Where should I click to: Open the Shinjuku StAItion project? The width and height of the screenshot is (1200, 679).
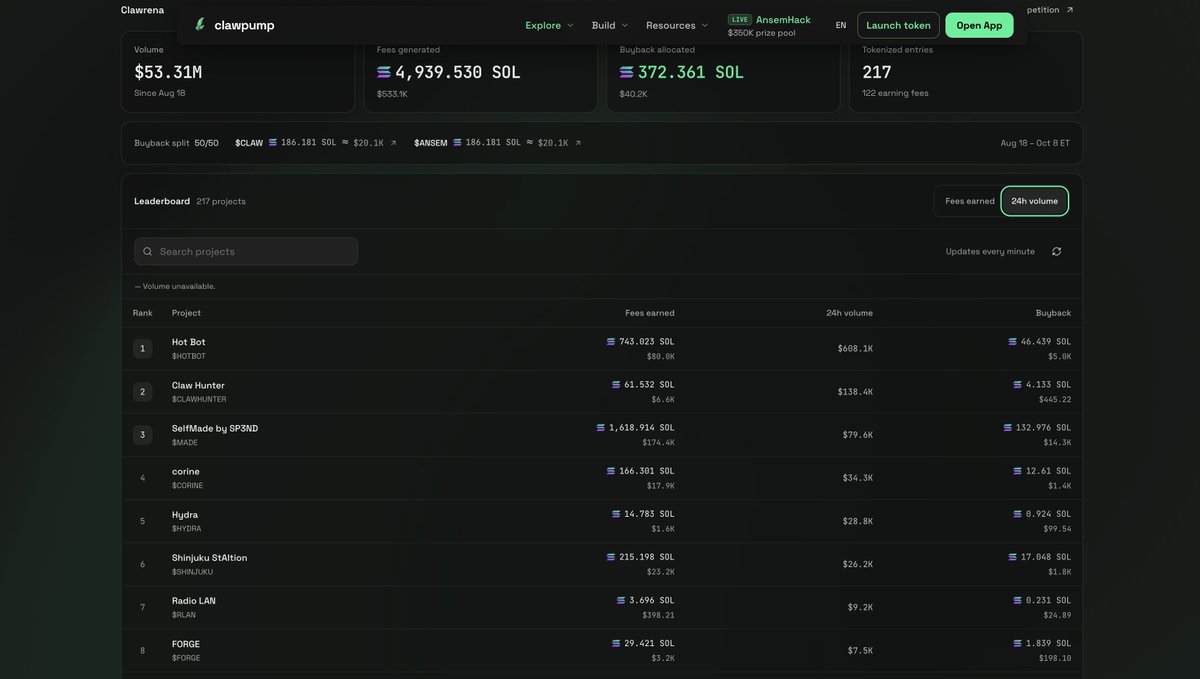tap(602, 564)
